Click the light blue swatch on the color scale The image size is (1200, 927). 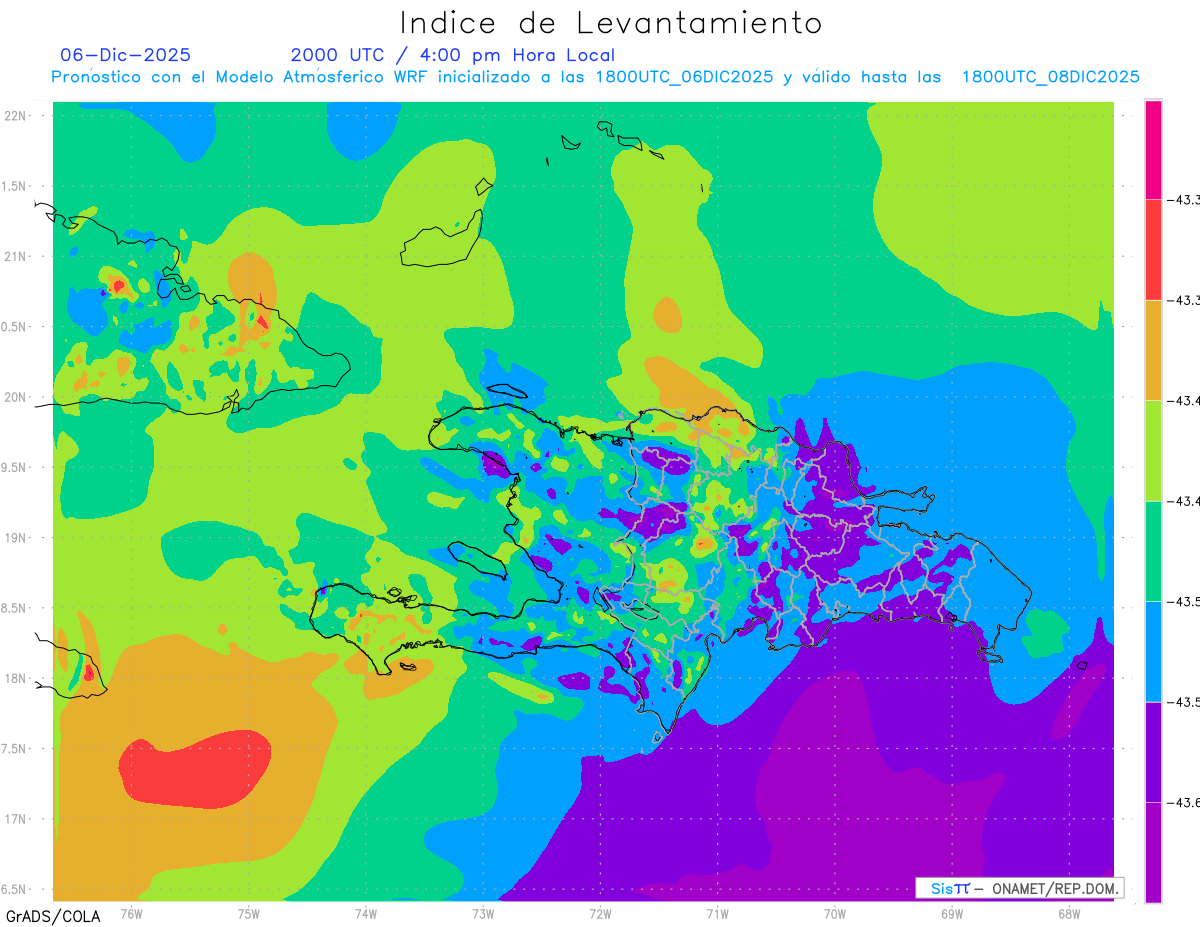click(1153, 651)
